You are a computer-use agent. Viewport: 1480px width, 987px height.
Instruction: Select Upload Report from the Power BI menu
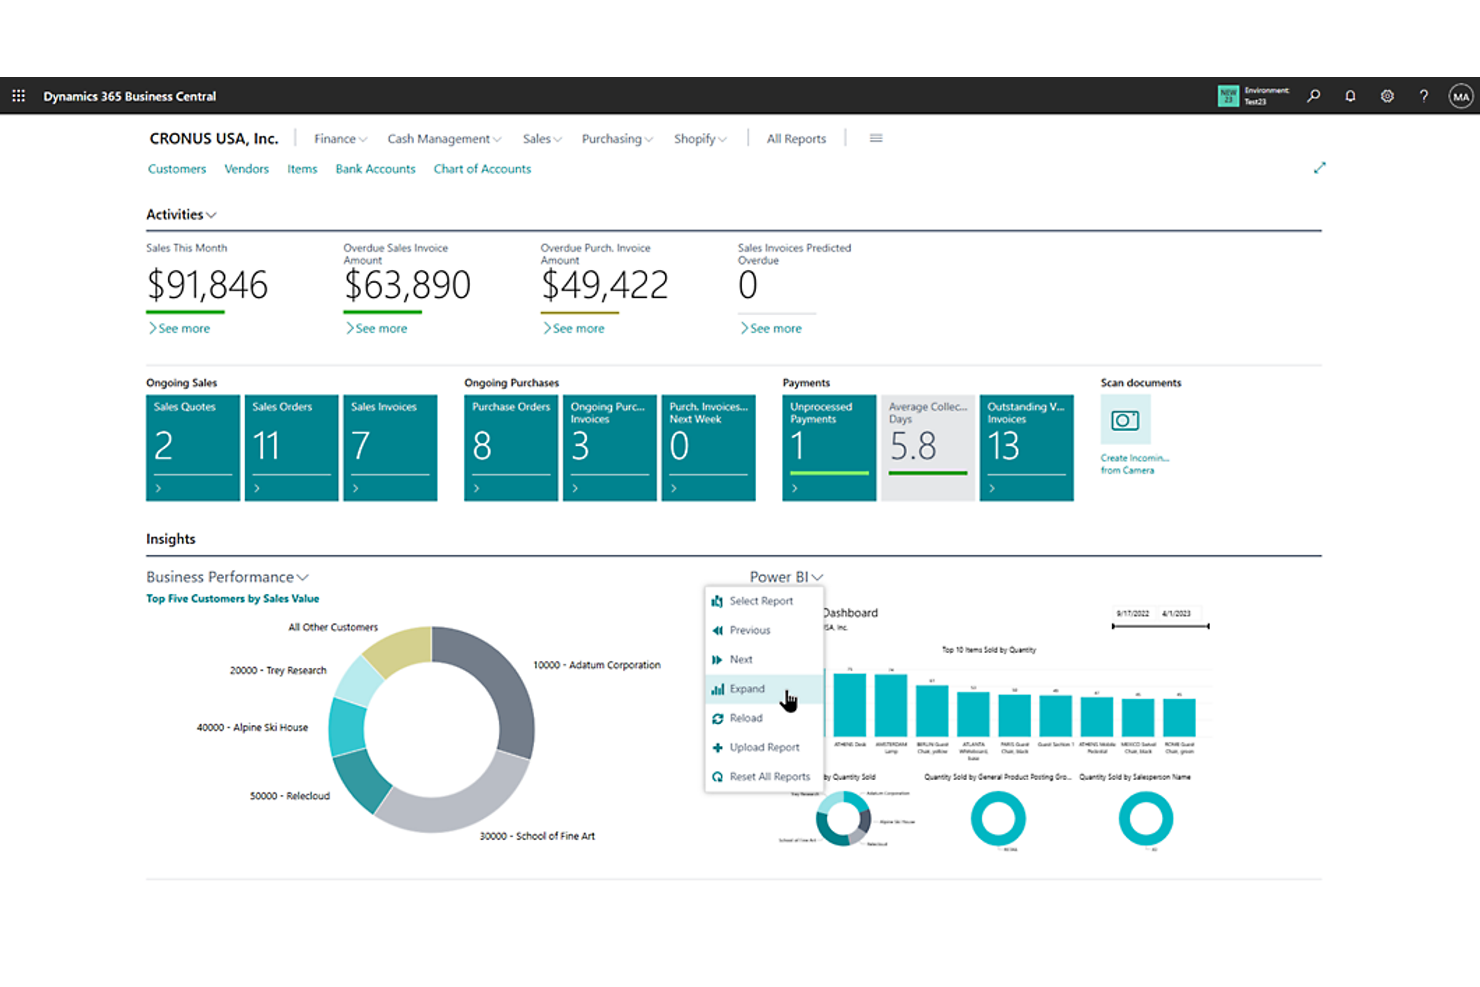coord(765,747)
